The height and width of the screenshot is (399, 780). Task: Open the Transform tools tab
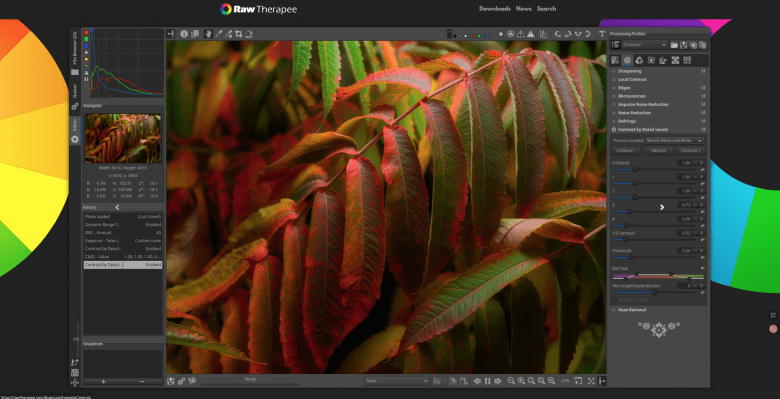[x=663, y=60]
